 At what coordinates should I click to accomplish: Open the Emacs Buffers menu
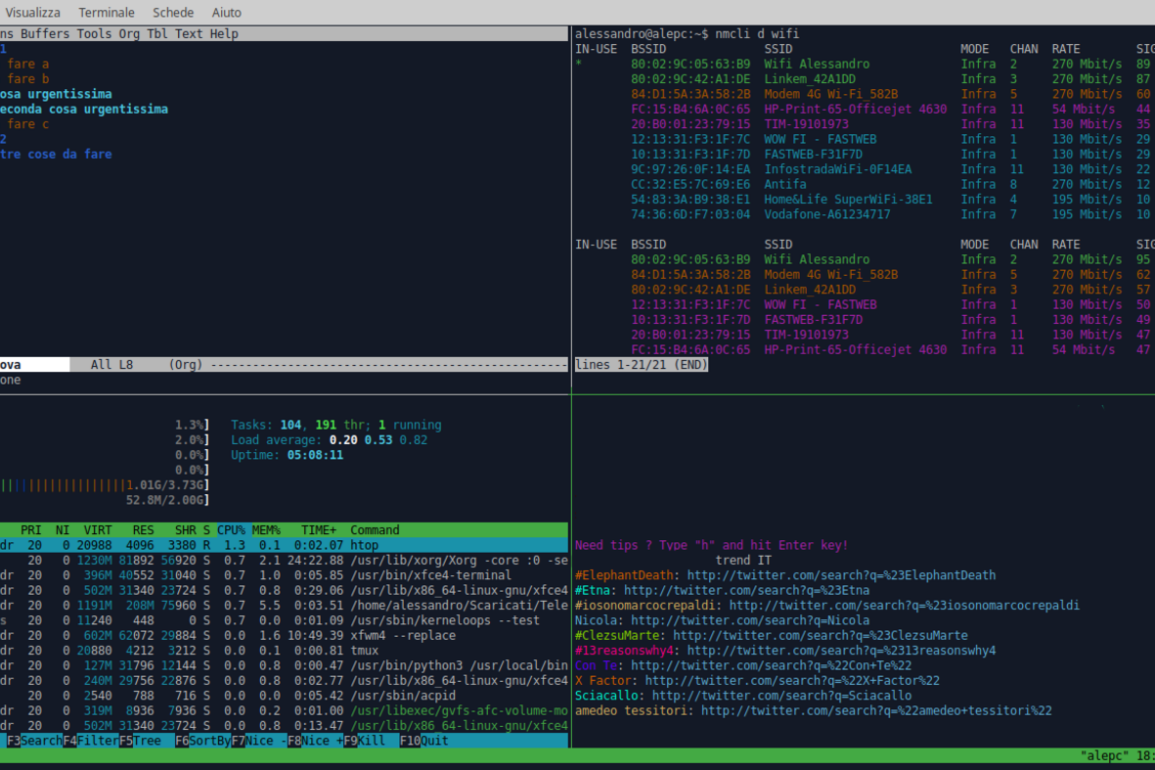(46, 34)
